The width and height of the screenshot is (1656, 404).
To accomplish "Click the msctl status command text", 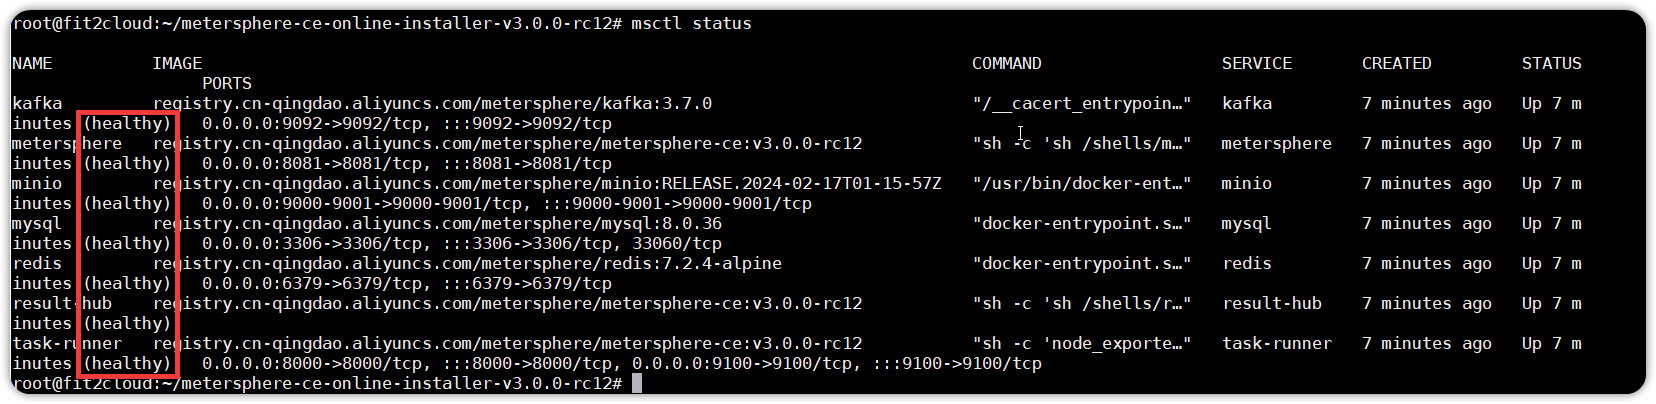I will pos(691,23).
